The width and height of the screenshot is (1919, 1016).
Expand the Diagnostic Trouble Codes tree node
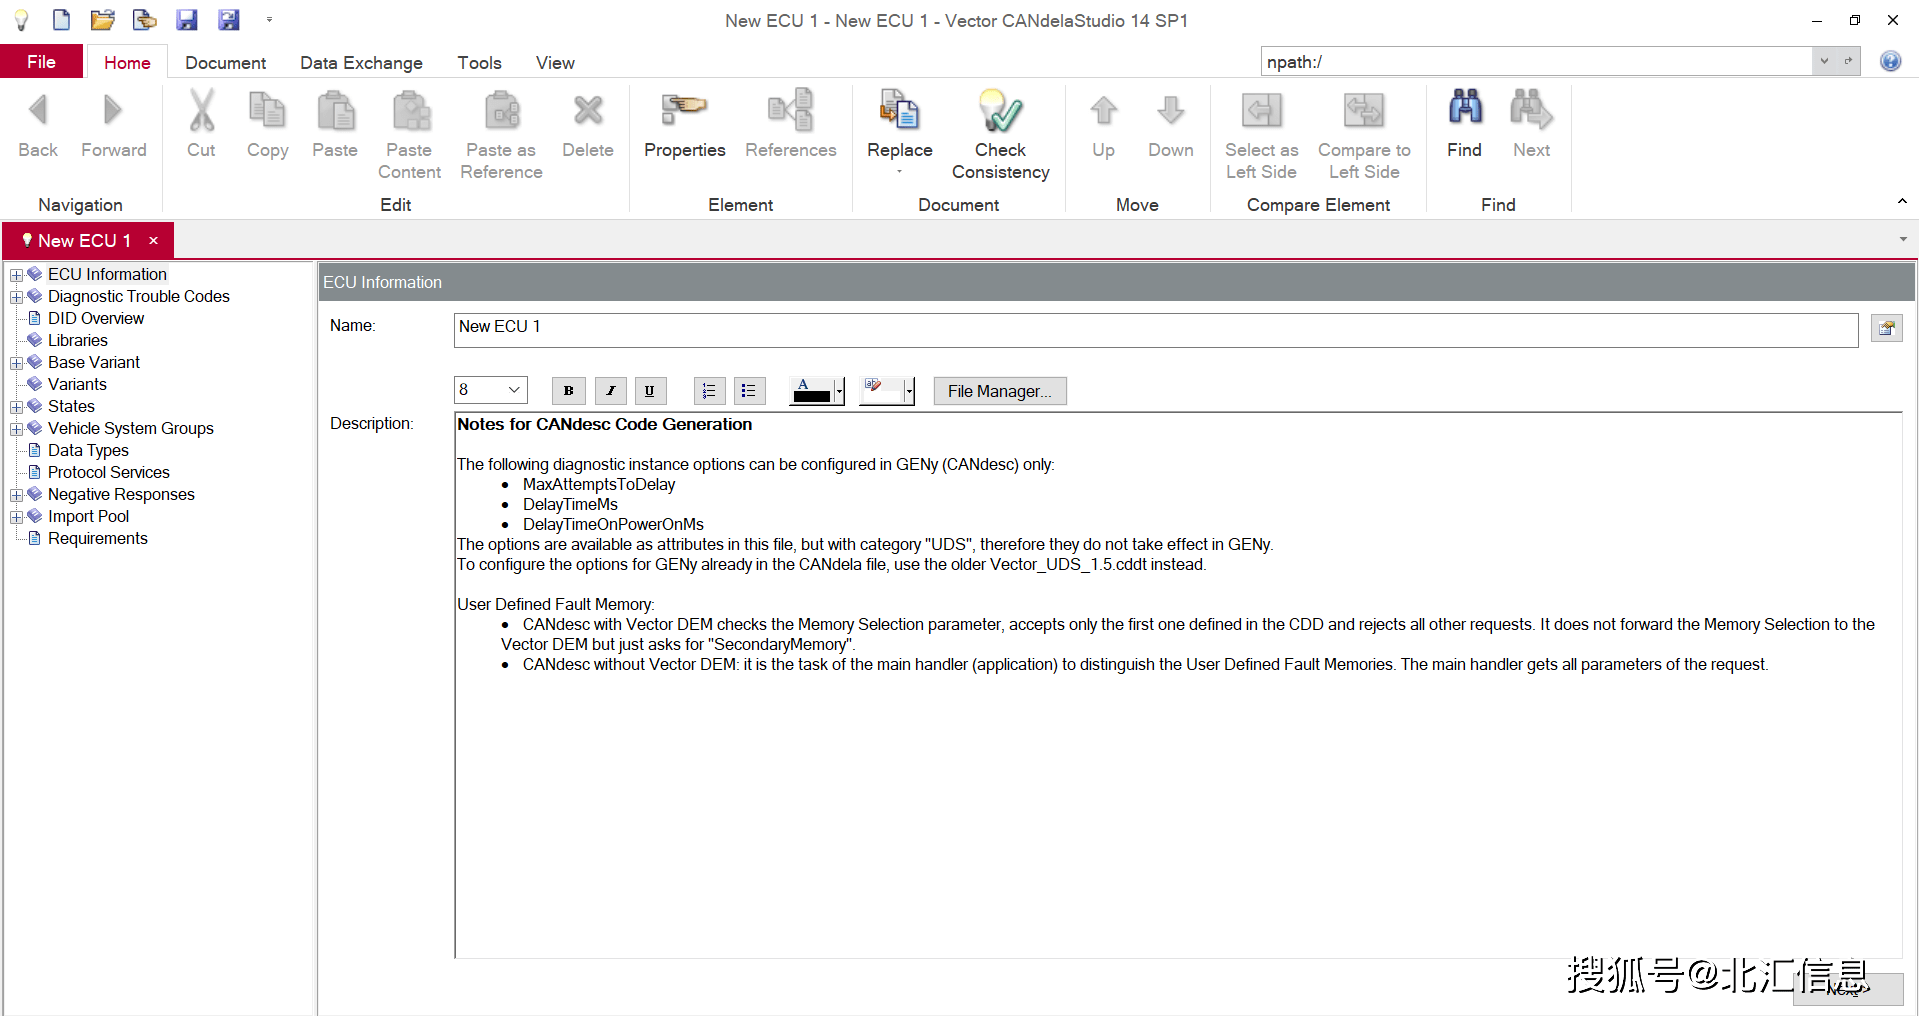[x=16, y=297]
